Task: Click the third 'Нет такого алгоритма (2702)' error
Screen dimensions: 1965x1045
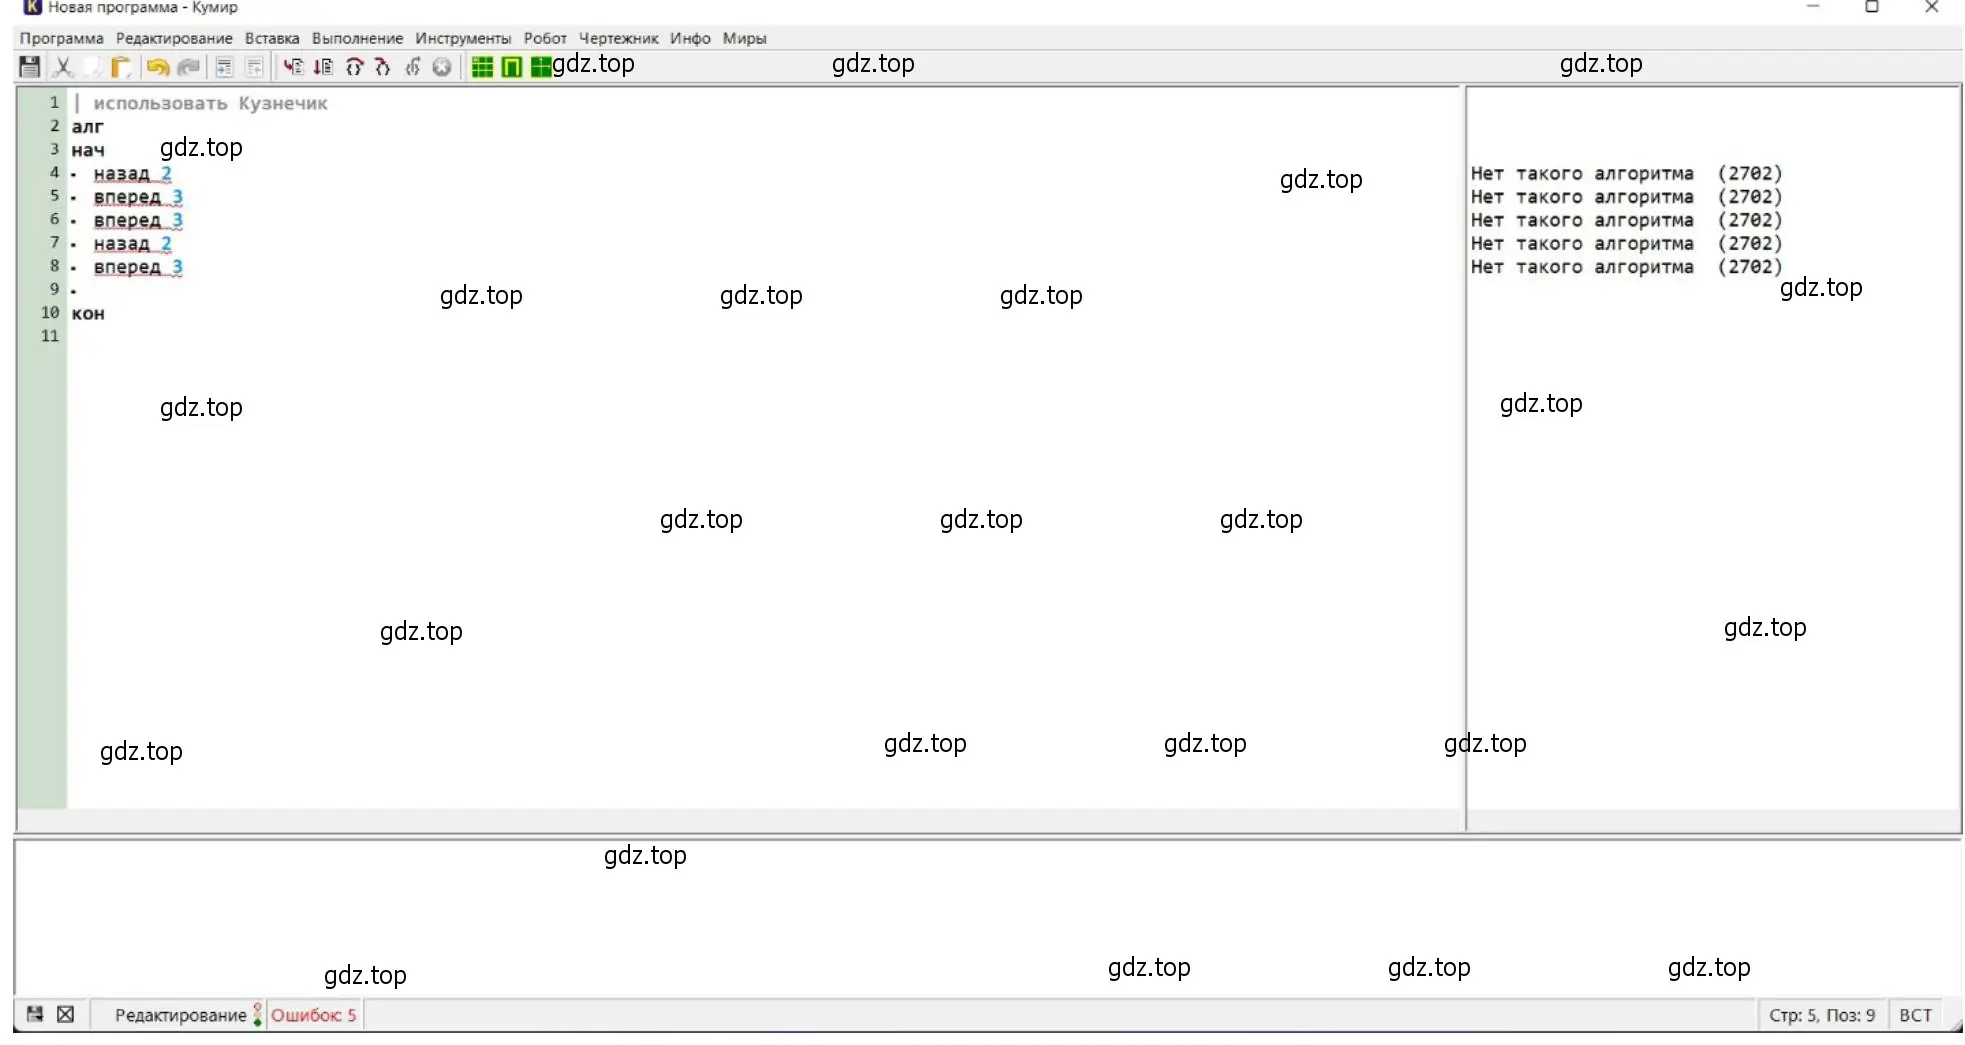Action: click(x=1626, y=220)
